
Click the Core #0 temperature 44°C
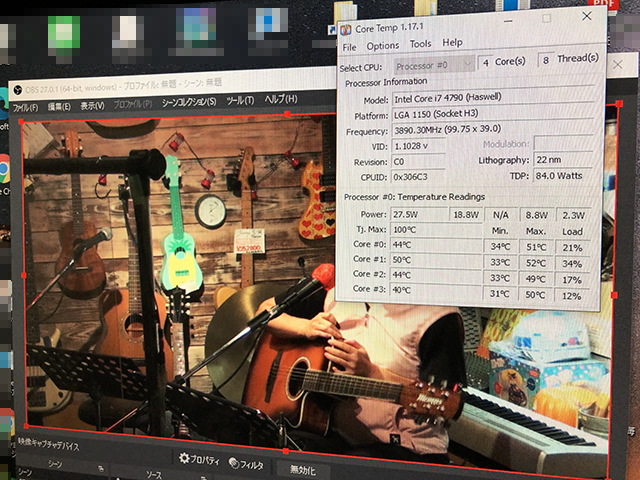click(x=436, y=245)
